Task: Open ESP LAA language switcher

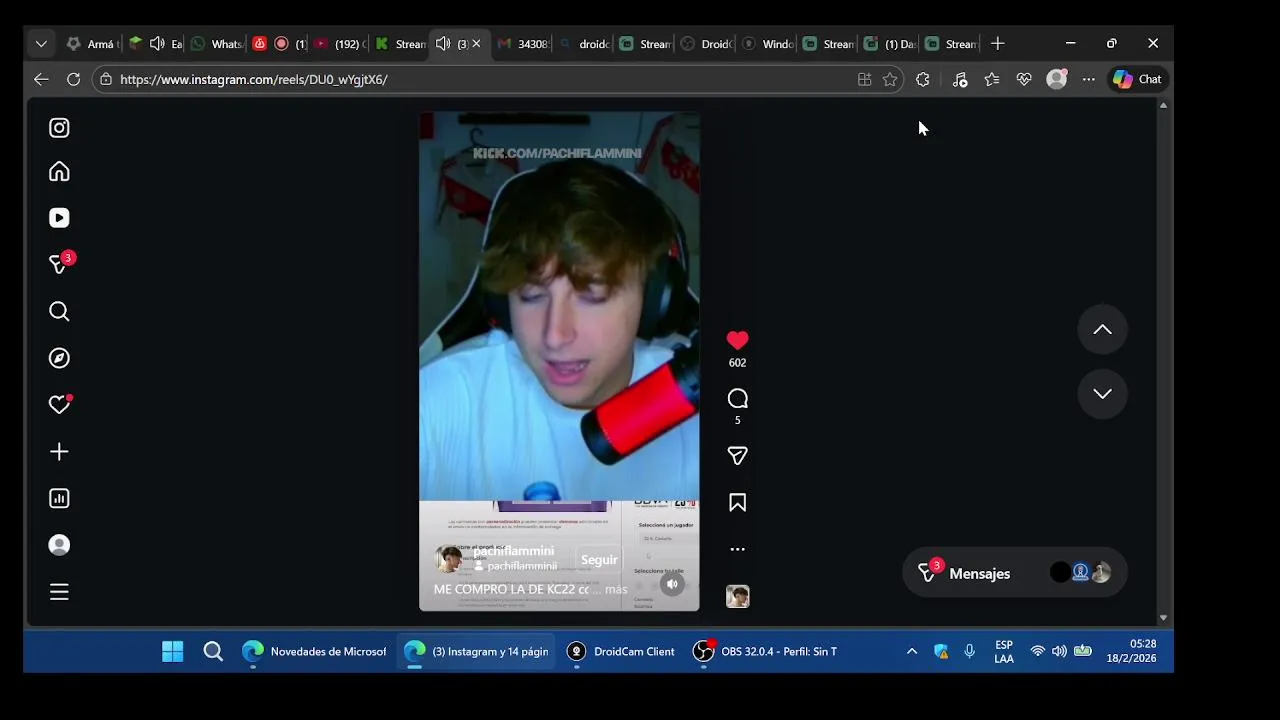Action: [1004, 652]
